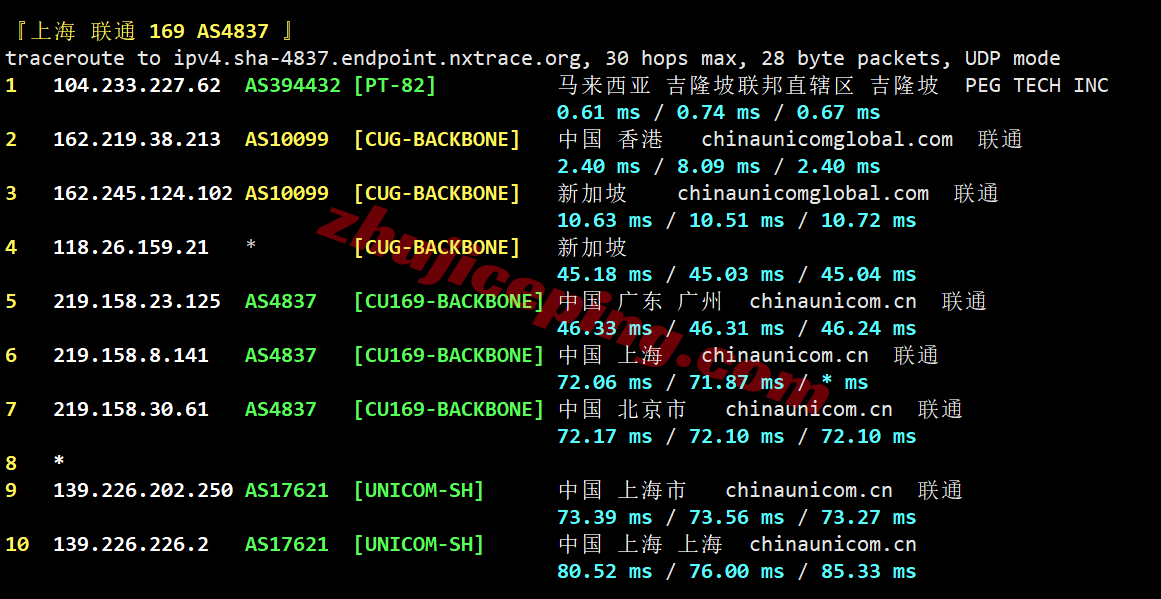Click the 85.33 ms latency value

coord(869,572)
